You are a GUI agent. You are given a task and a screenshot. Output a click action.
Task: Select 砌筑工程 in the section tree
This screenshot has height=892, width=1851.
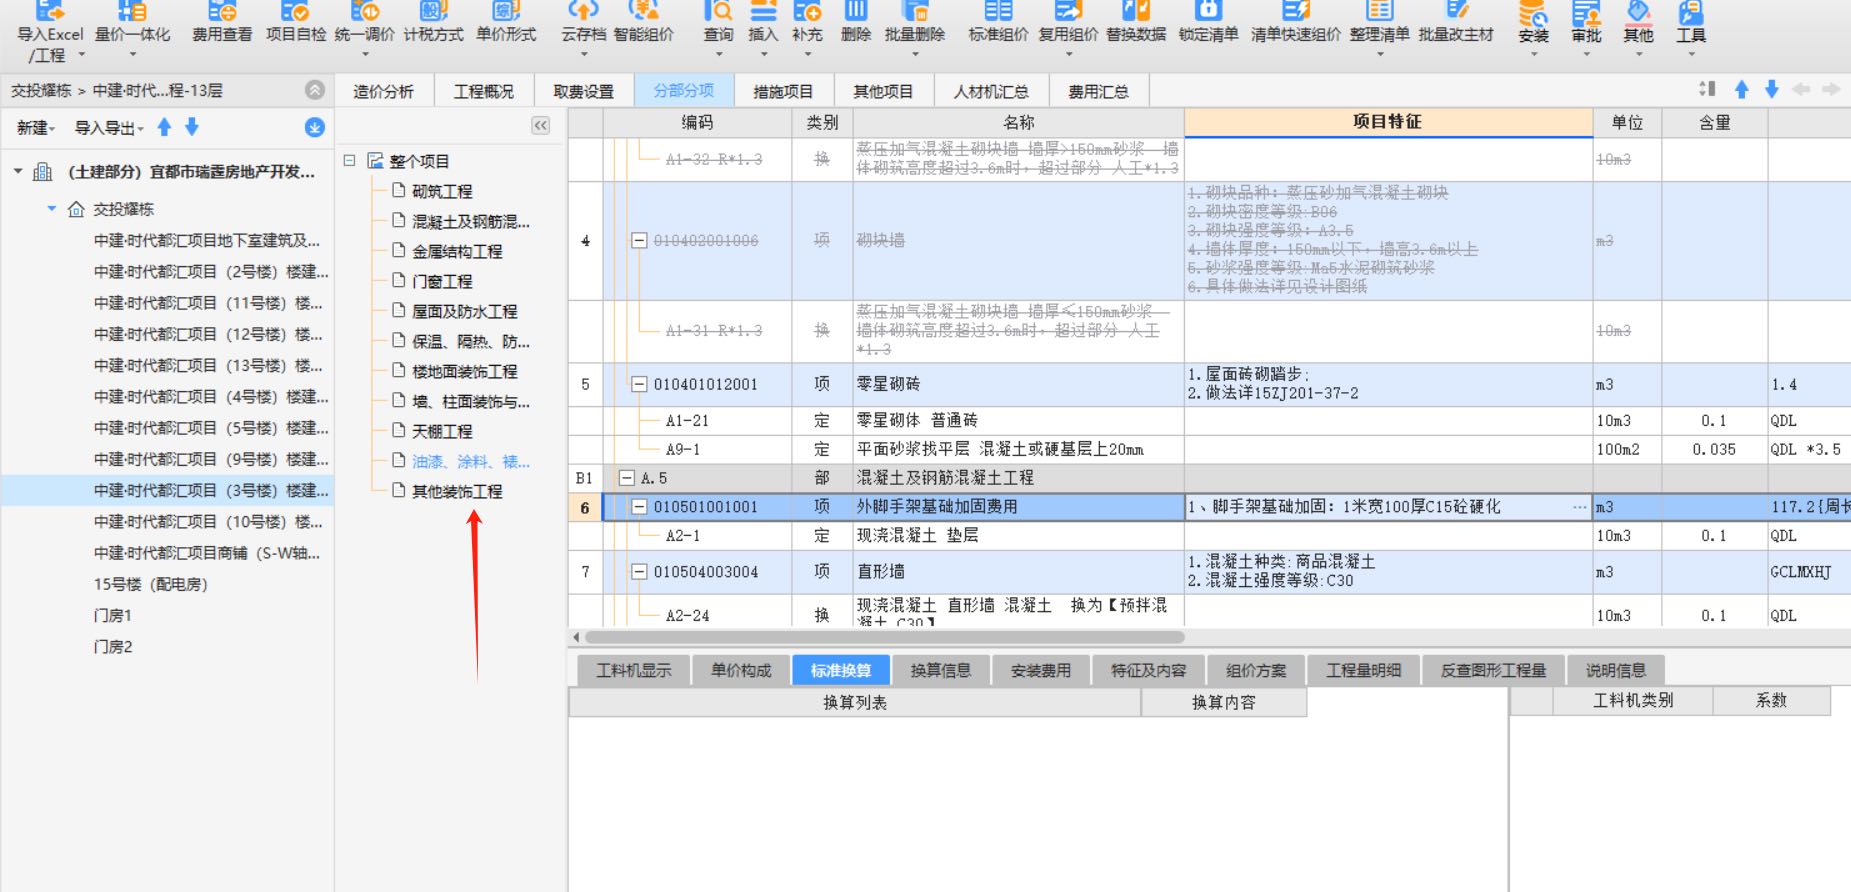[x=442, y=191]
